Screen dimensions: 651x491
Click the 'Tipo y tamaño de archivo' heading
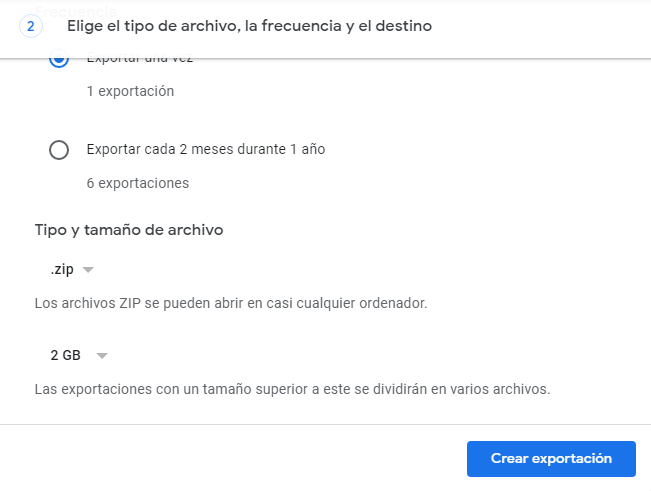pyautogui.click(x=129, y=230)
